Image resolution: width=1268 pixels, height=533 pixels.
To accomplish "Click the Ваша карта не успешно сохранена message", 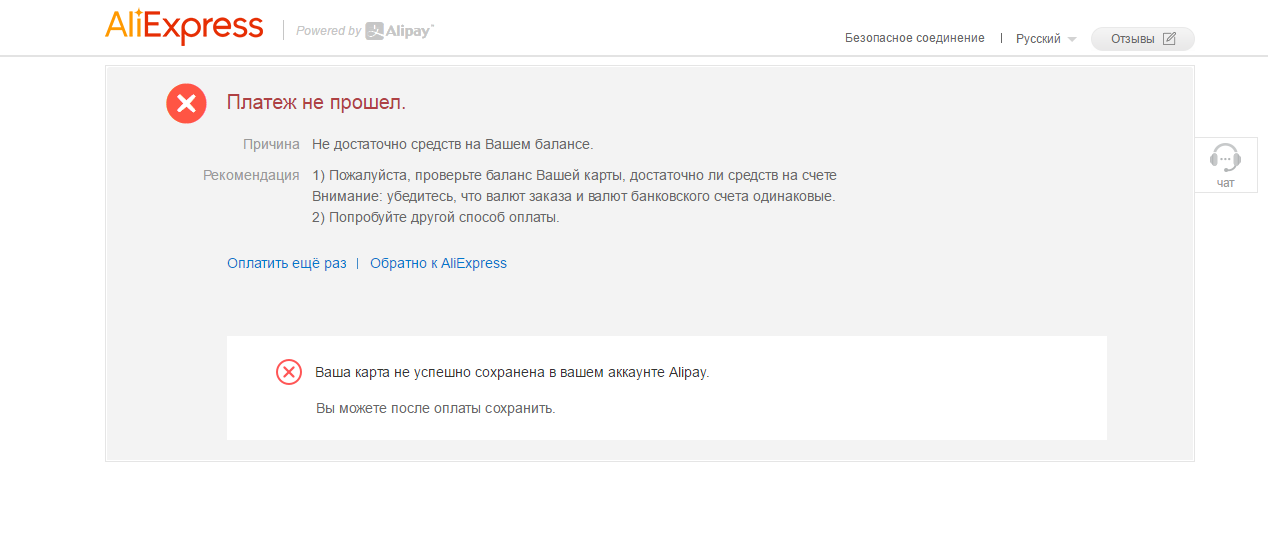I will tap(512, 372).
